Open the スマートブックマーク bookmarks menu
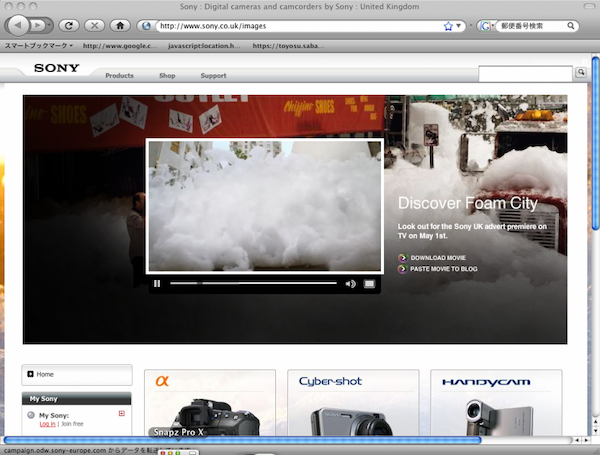This screenshot has width=600, height=455. coord(39,46)
